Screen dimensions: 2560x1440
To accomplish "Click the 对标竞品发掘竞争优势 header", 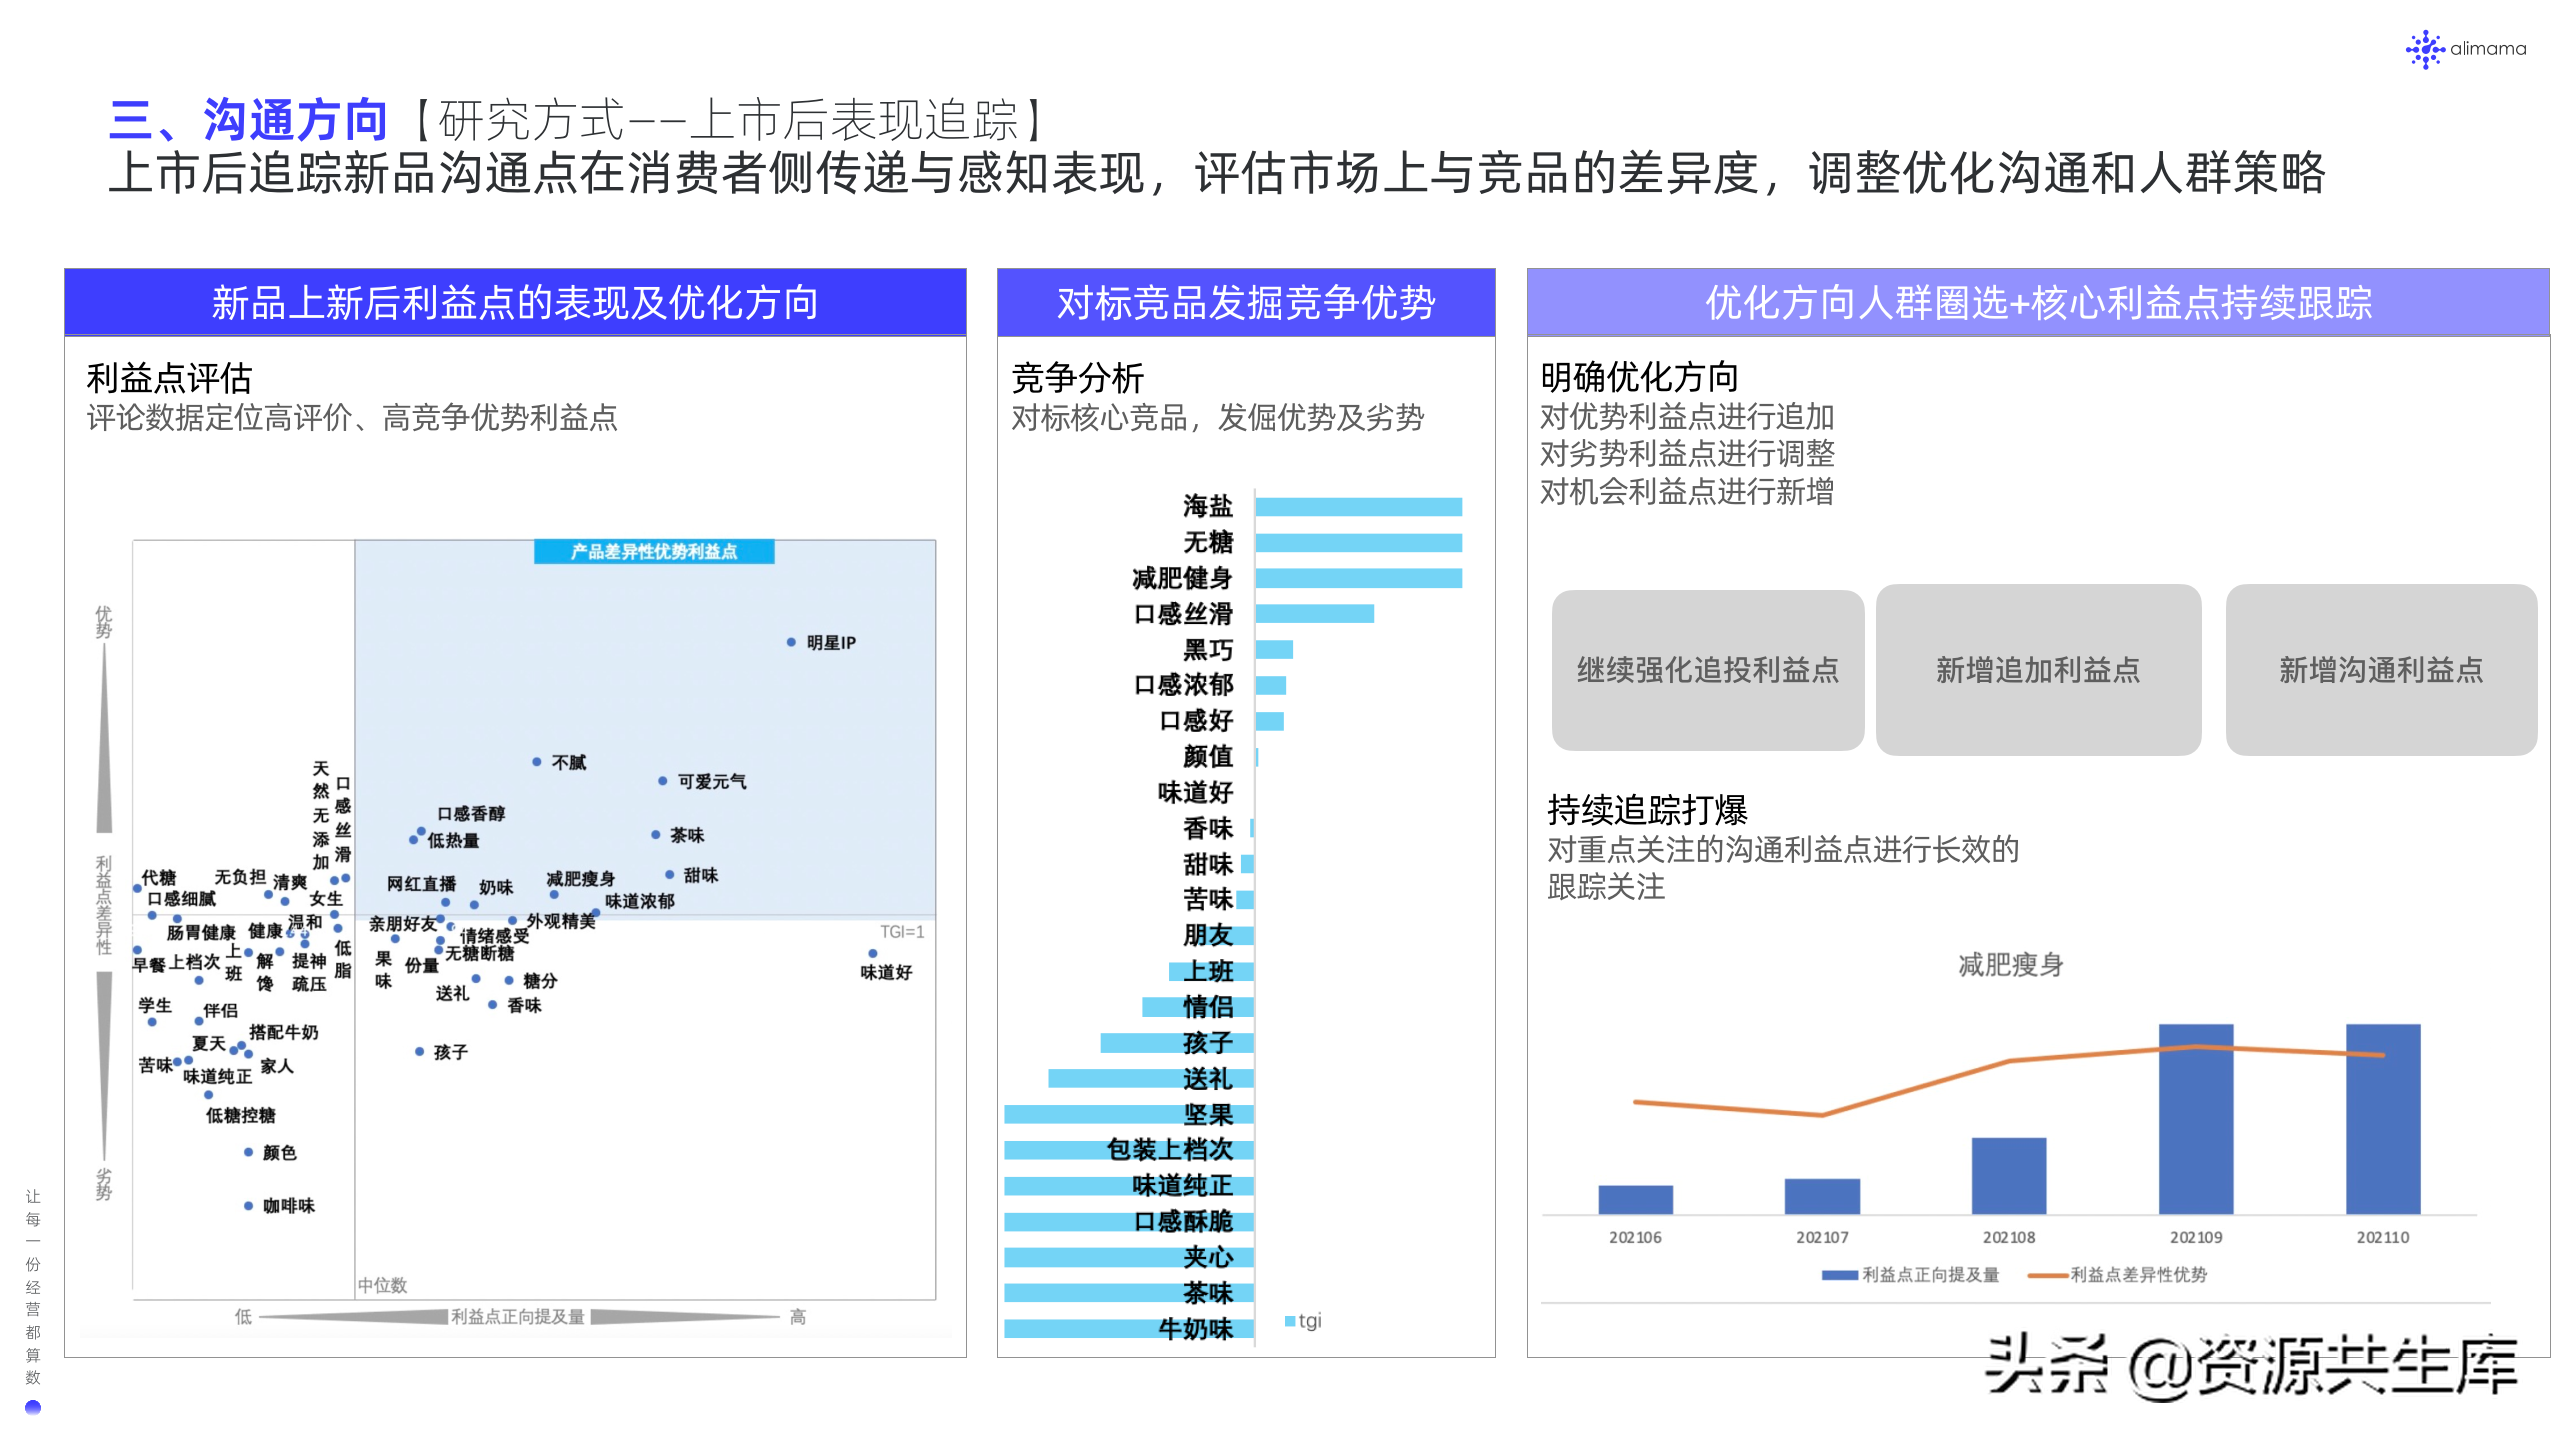I will [x=1245, y=303].
